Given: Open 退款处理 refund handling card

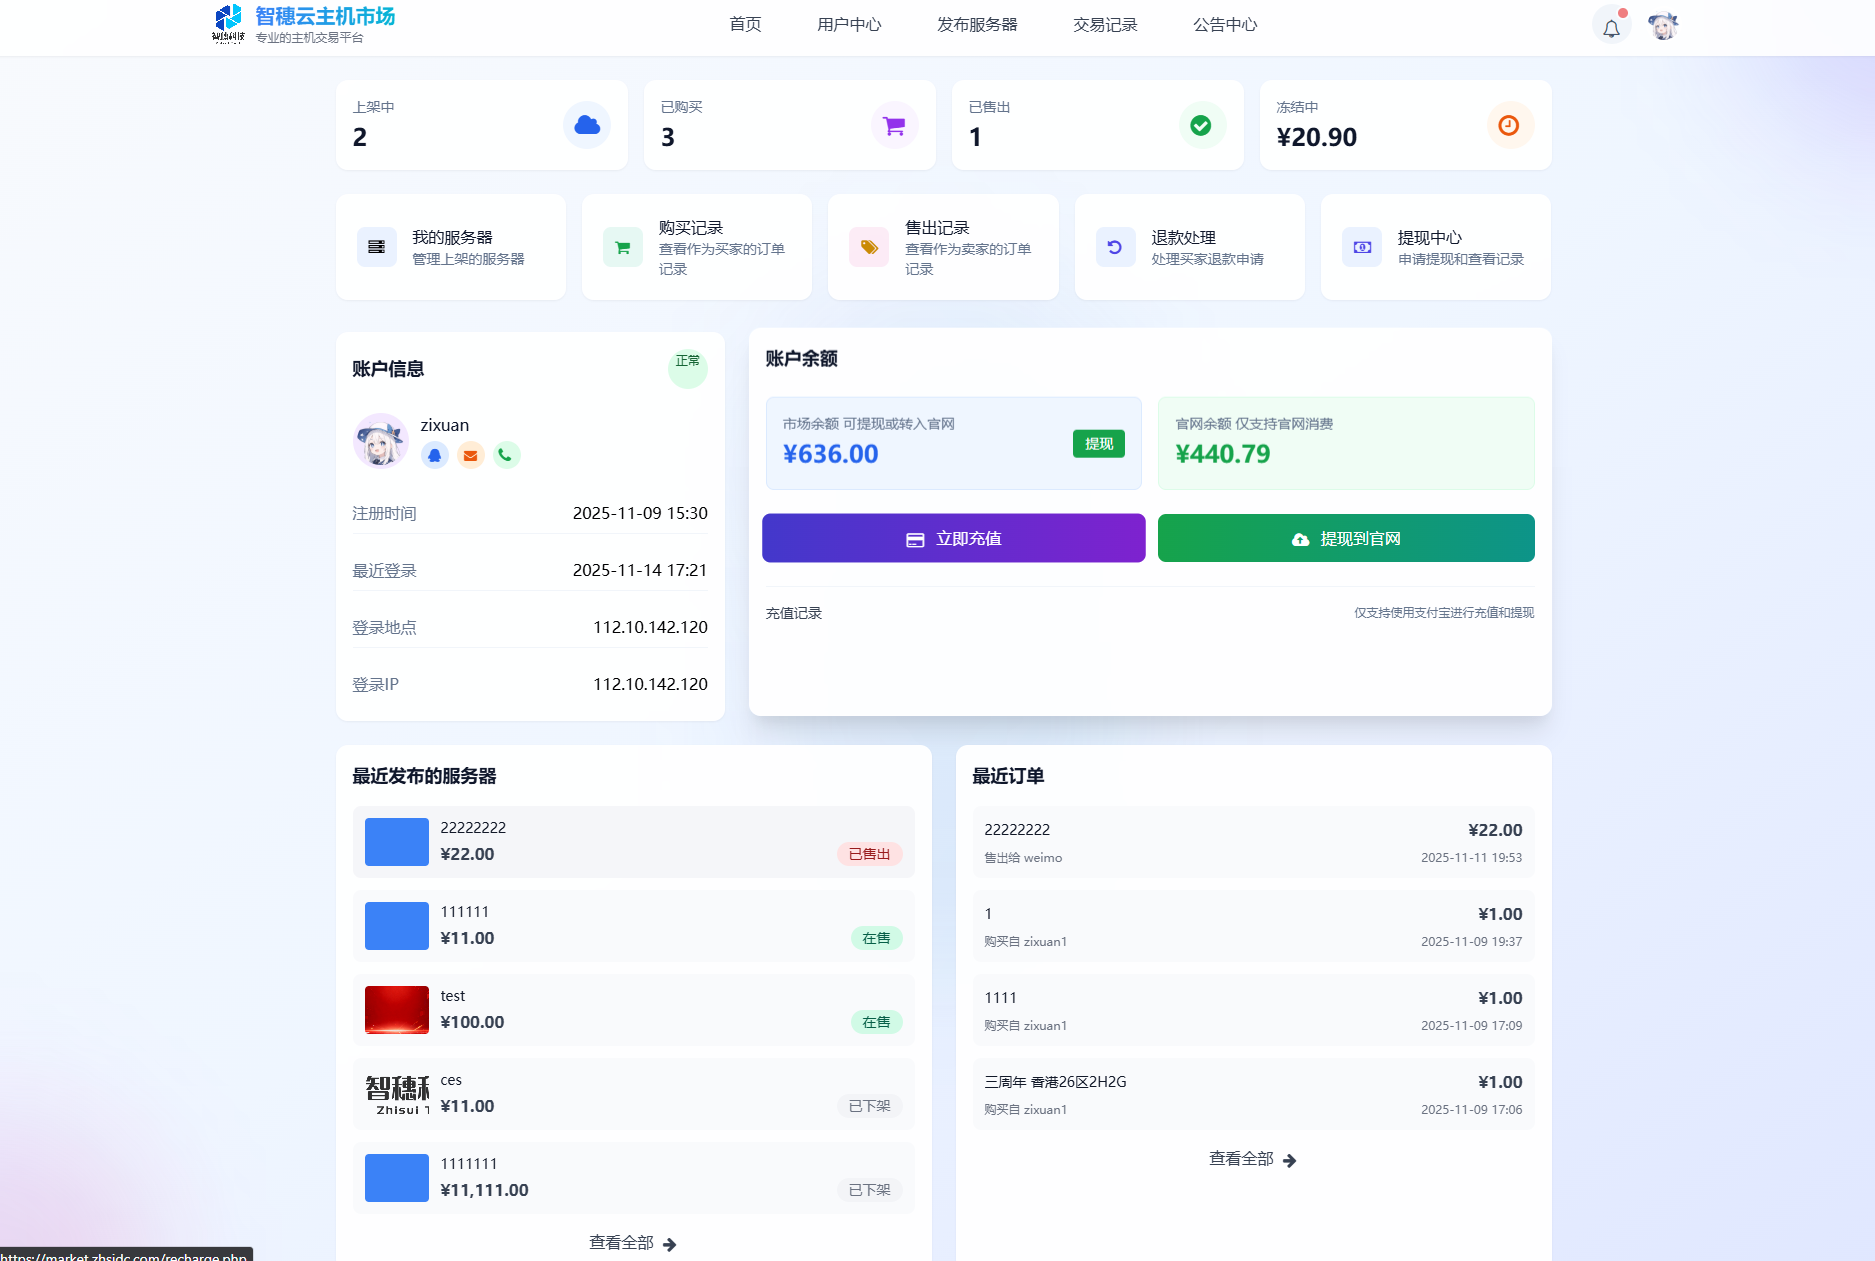Looking at the screenshot, I should pos(1189,247).
